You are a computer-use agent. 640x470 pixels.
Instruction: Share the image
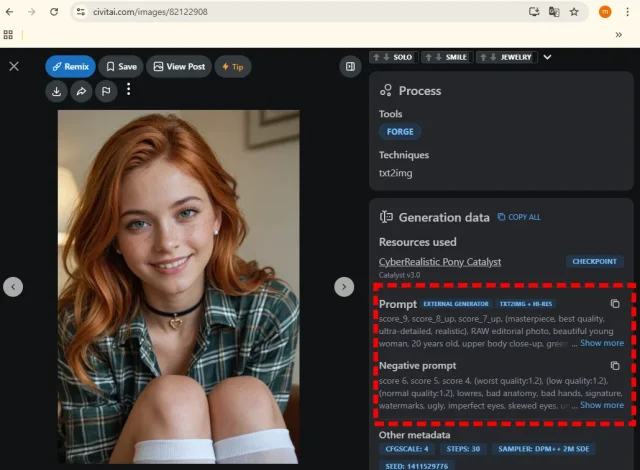81,91
